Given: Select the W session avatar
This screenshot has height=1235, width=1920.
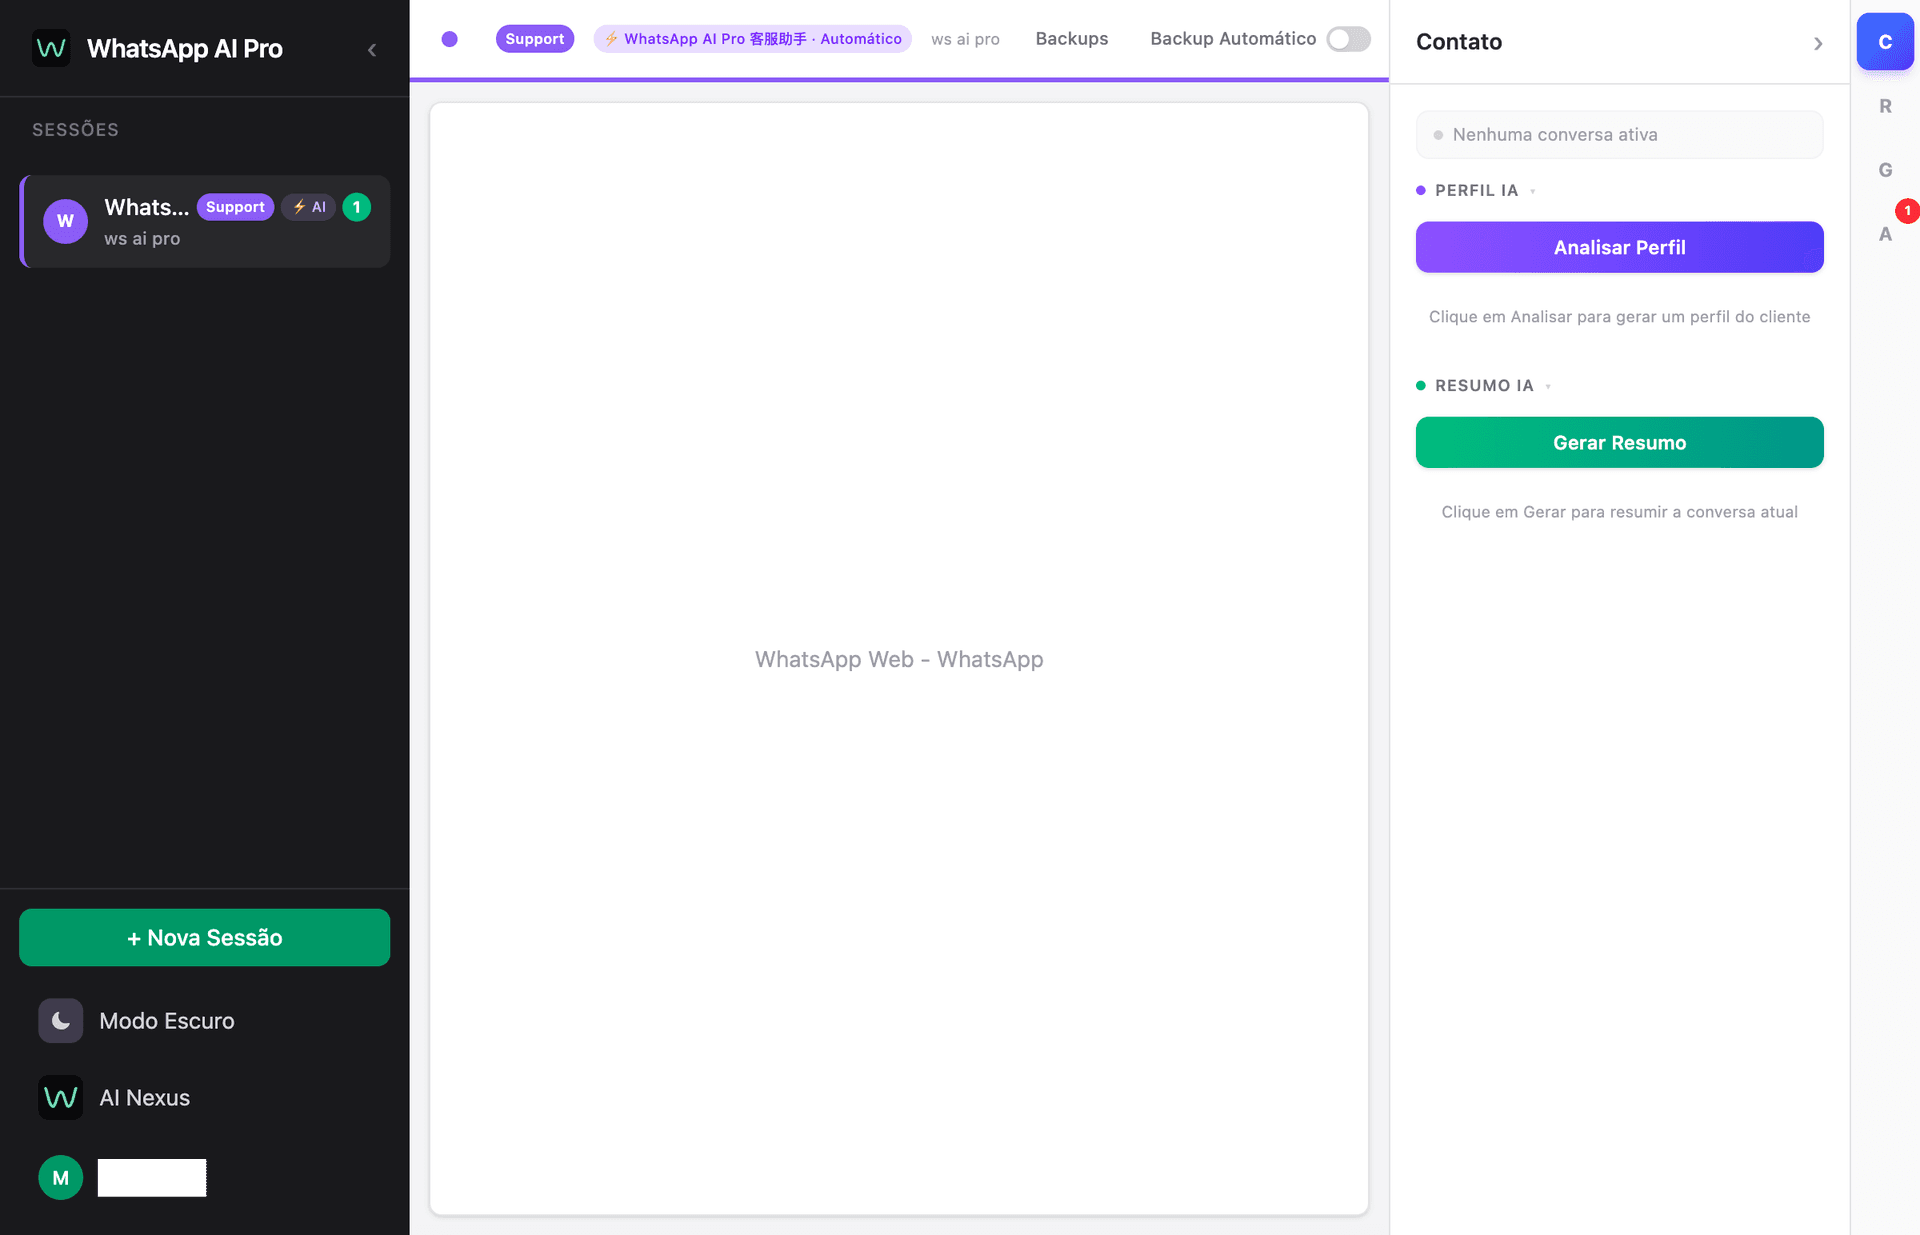Looking at the screenshot, I should click(65, 221).
